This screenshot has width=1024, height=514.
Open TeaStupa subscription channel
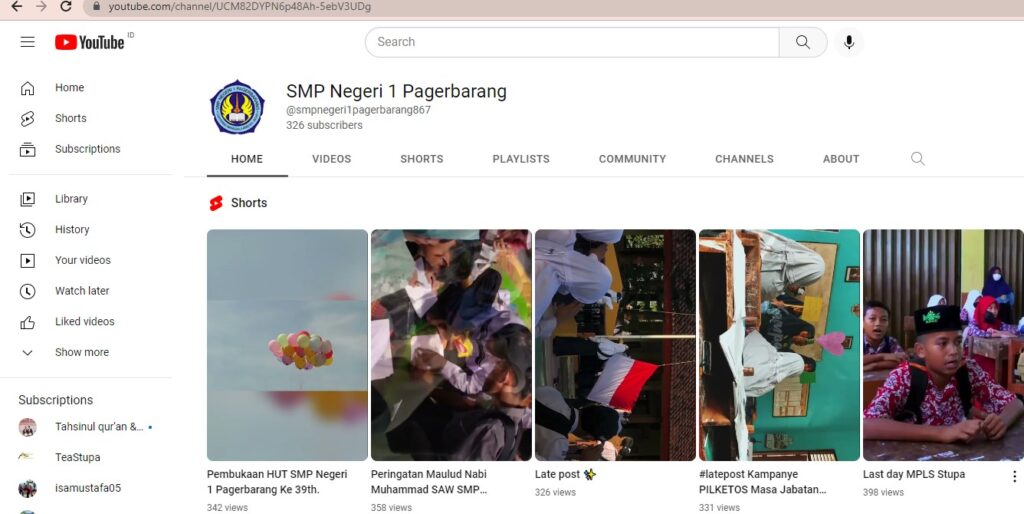point(77,457)
